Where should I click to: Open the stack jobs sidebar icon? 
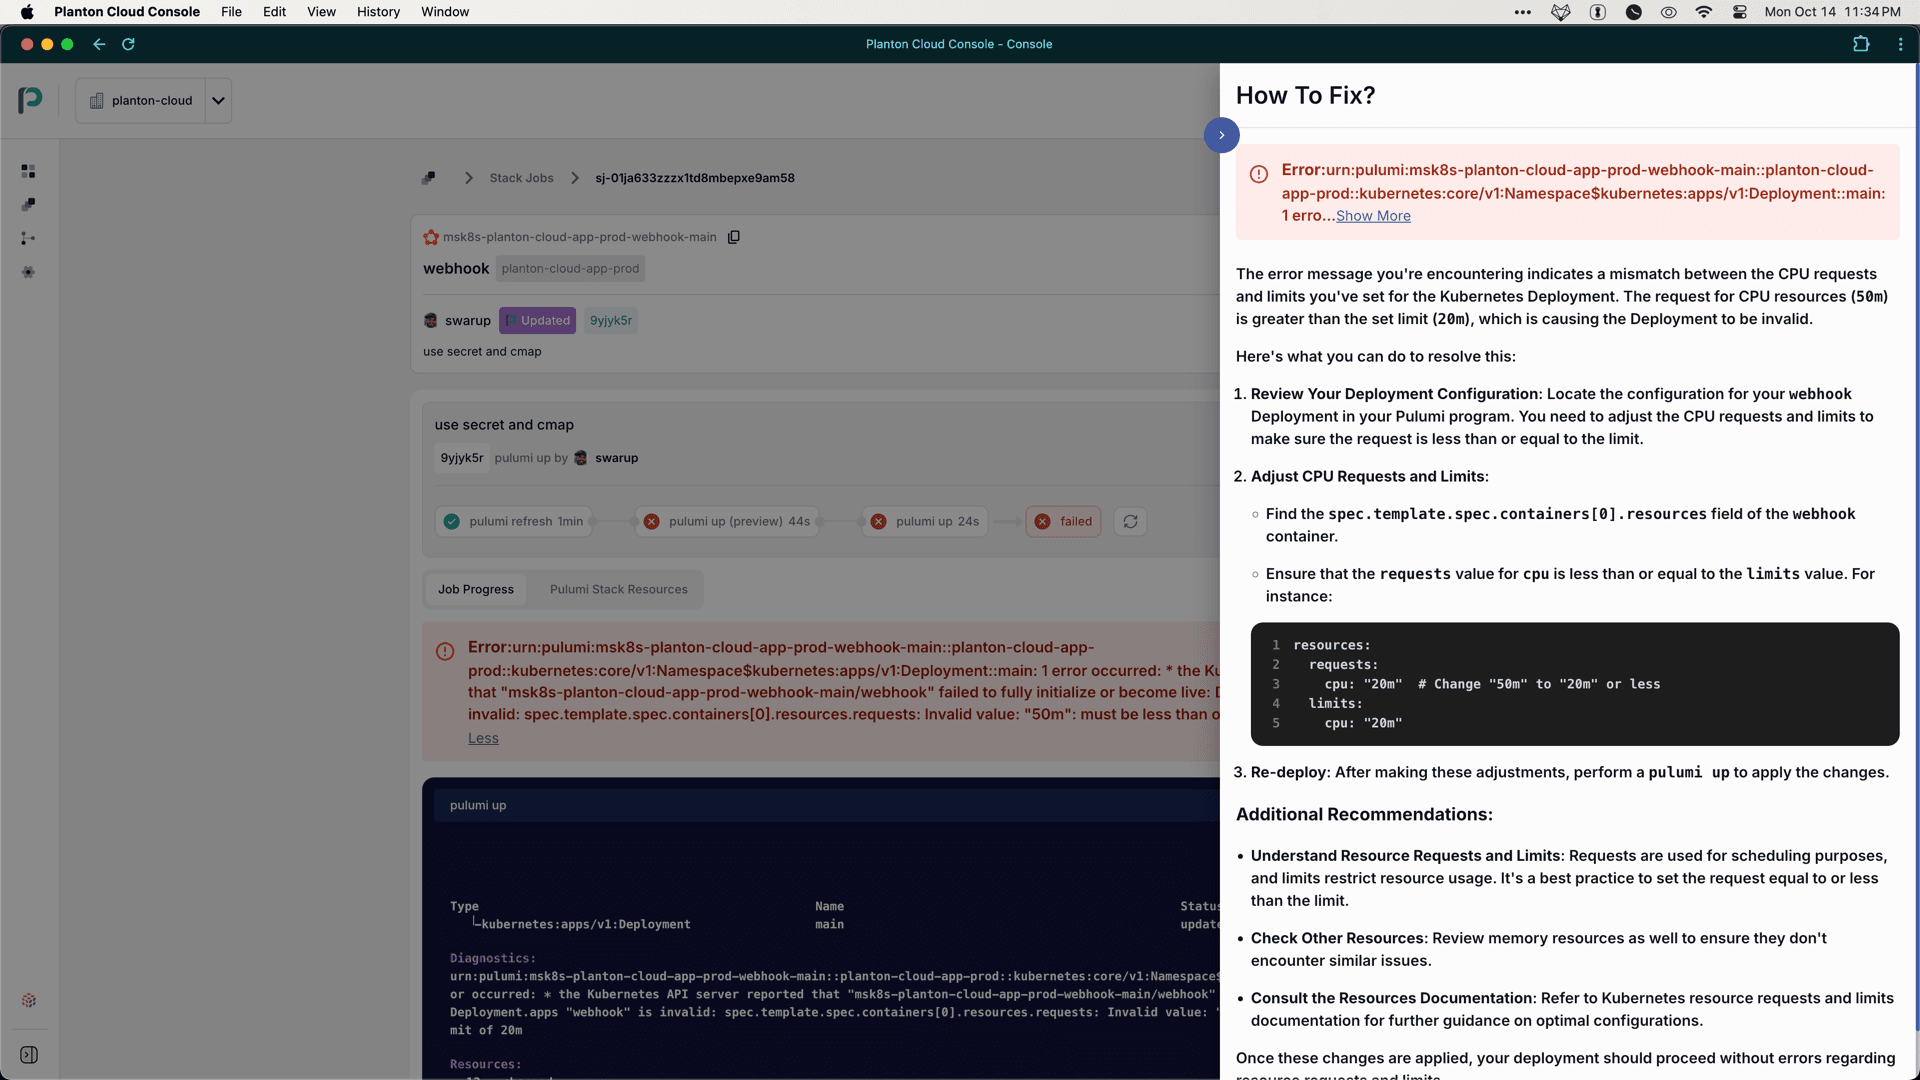click(x=28, y=205)
